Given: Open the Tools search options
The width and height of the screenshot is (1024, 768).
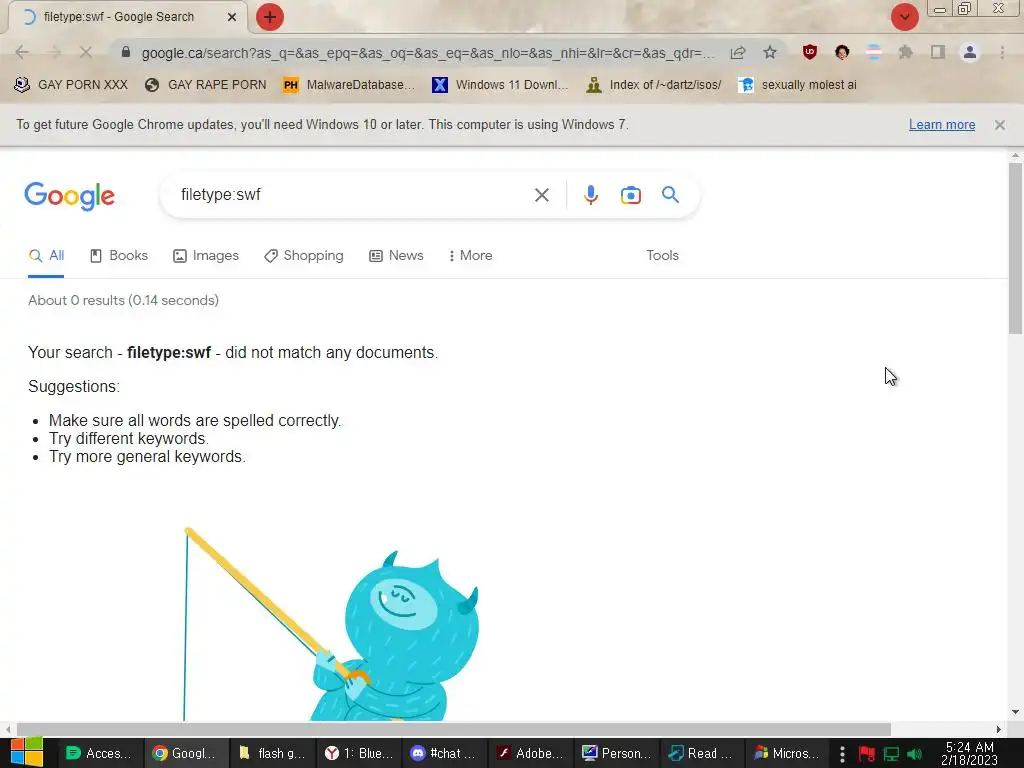Looking at the screenshot, I should point(662,255).
